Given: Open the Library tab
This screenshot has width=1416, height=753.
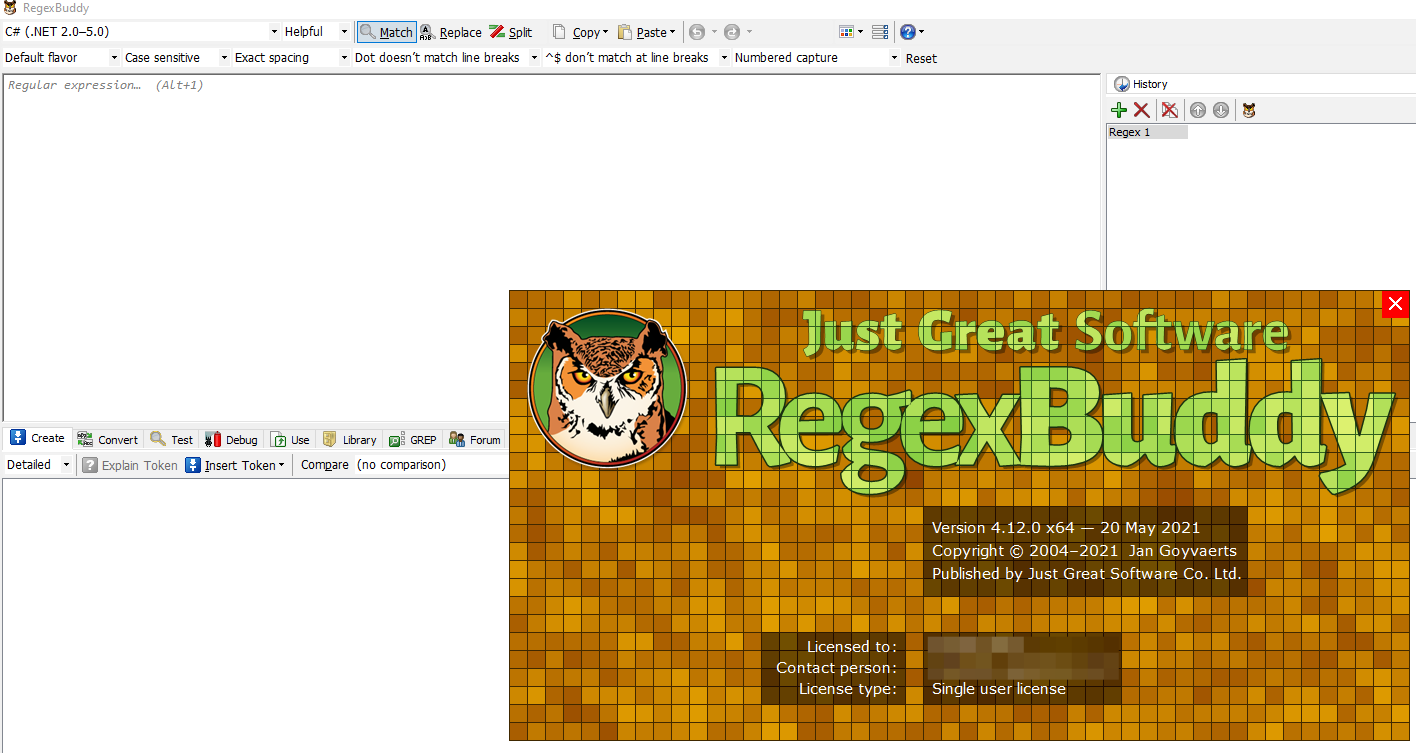Looking at the screenshot, I should (x=349, y=439).
